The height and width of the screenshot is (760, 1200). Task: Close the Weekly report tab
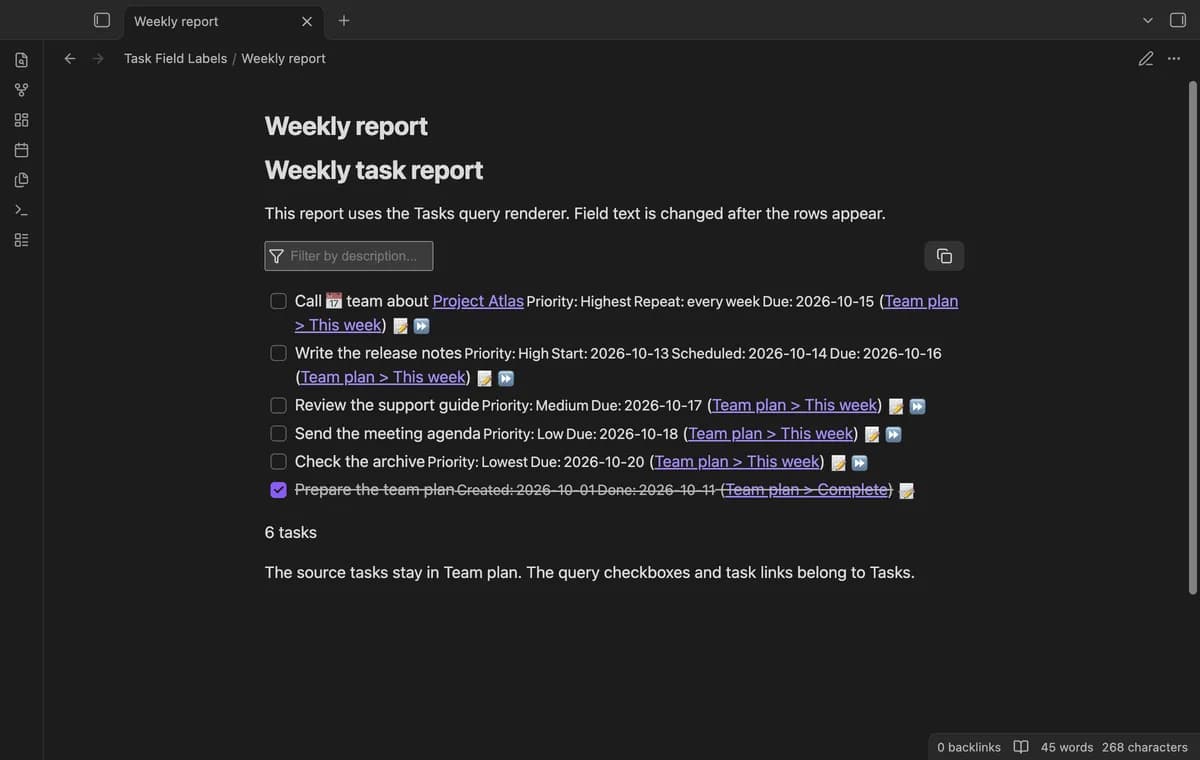coord(307,21)
